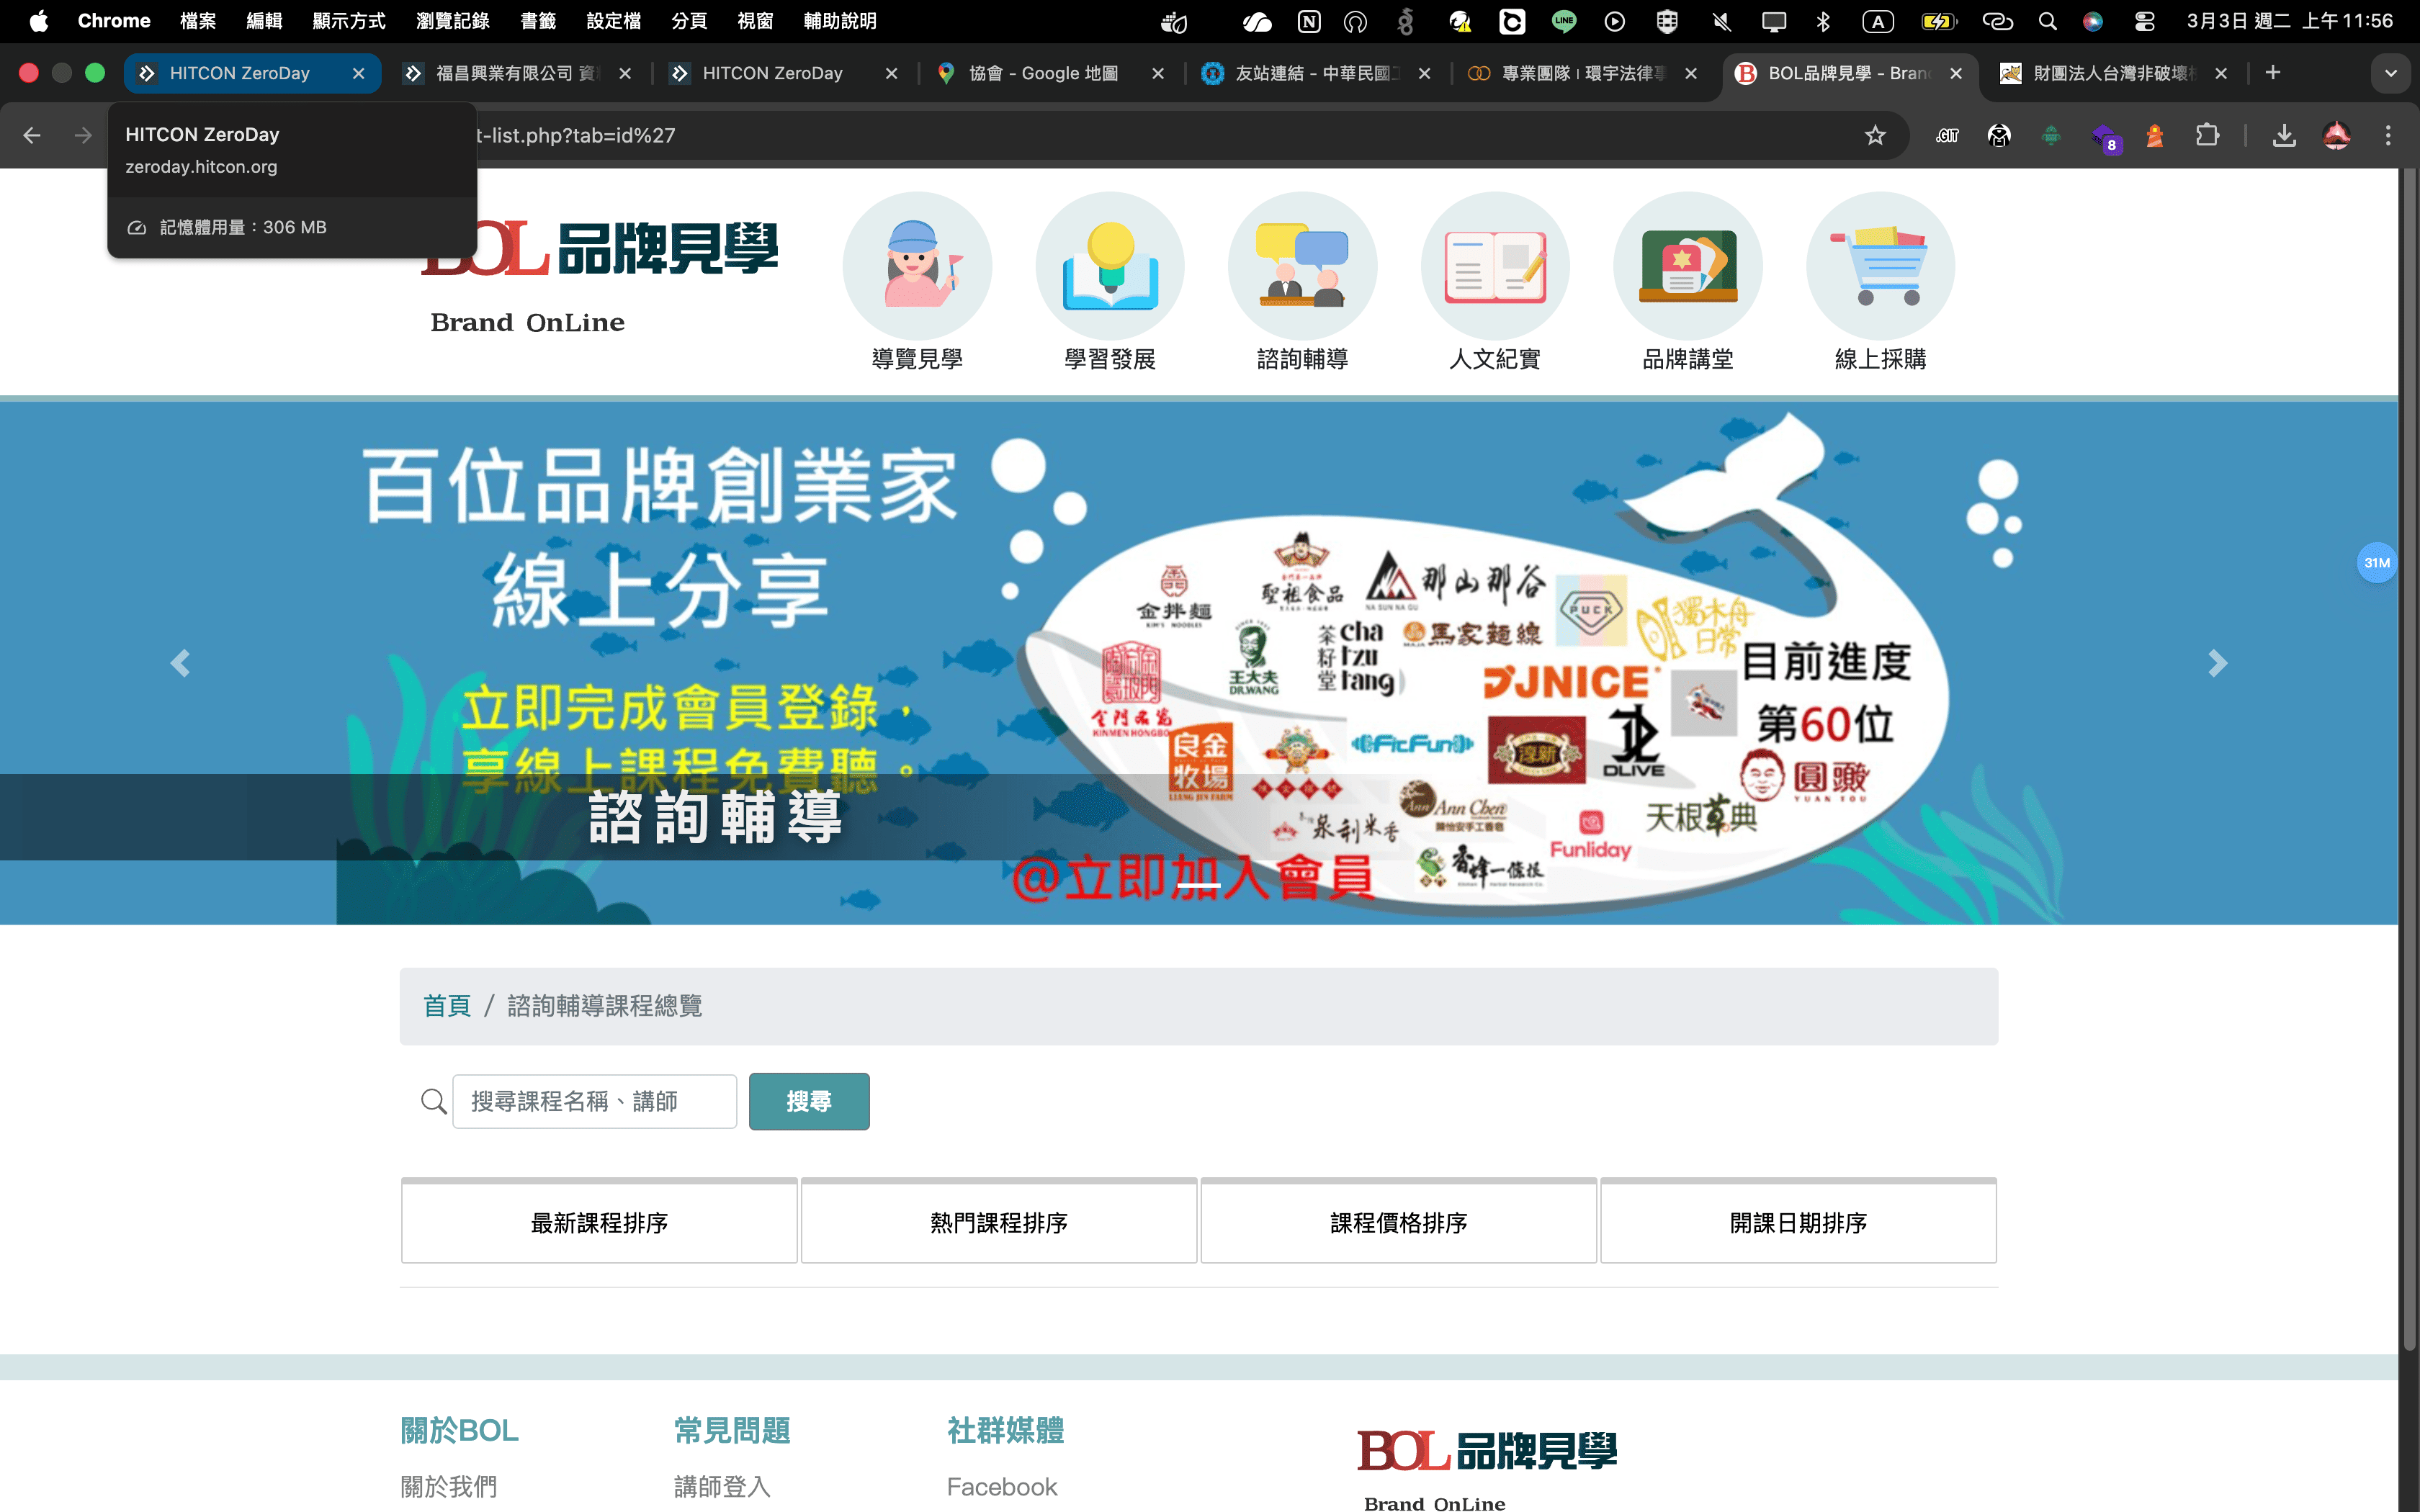
Task: Click the menu bar date and time
Action: (x=2290, y=21)
